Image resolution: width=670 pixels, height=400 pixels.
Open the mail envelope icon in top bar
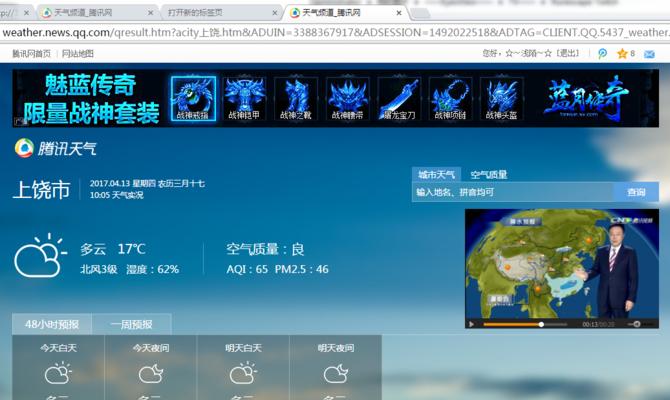(649, 54)
